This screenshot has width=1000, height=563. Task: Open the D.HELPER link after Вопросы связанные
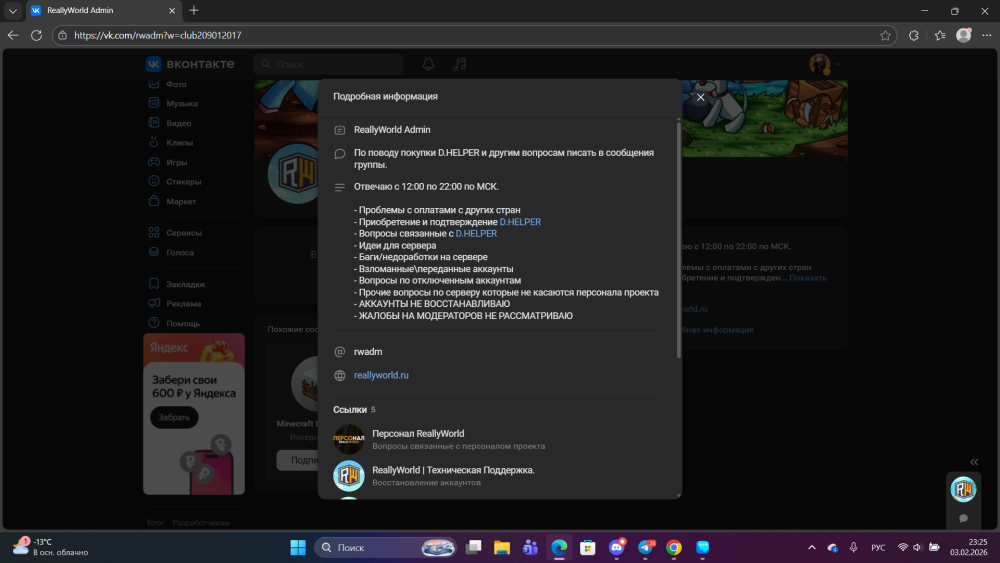click(x=476, y=233)
